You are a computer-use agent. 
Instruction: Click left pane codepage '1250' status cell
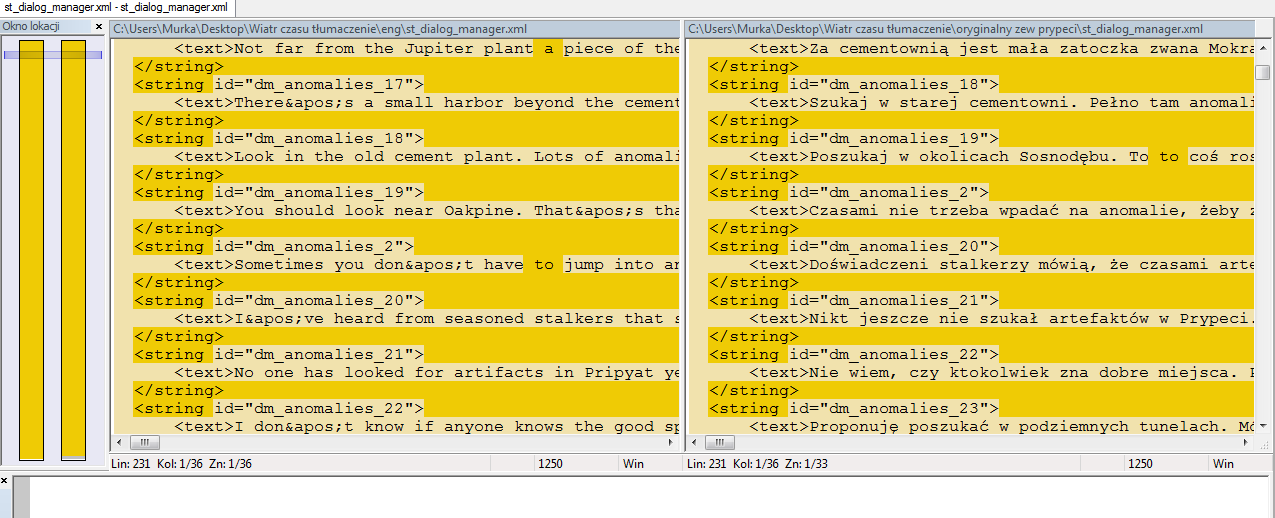[x=551, y=464]
